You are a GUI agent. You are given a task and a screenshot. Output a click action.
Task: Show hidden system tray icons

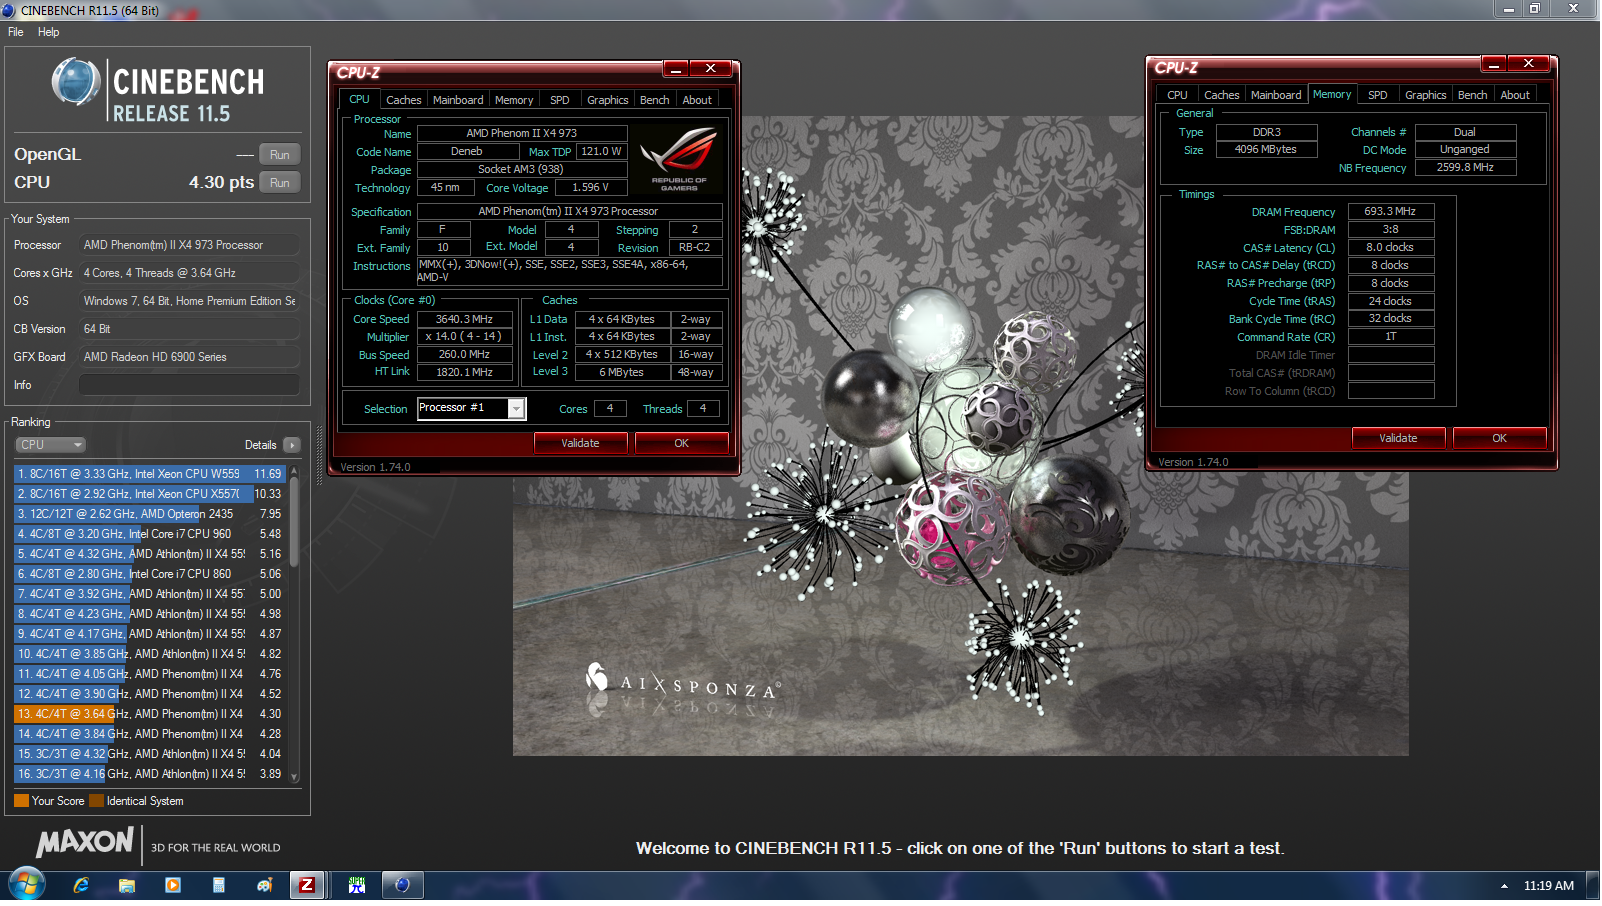point(1504,886)
